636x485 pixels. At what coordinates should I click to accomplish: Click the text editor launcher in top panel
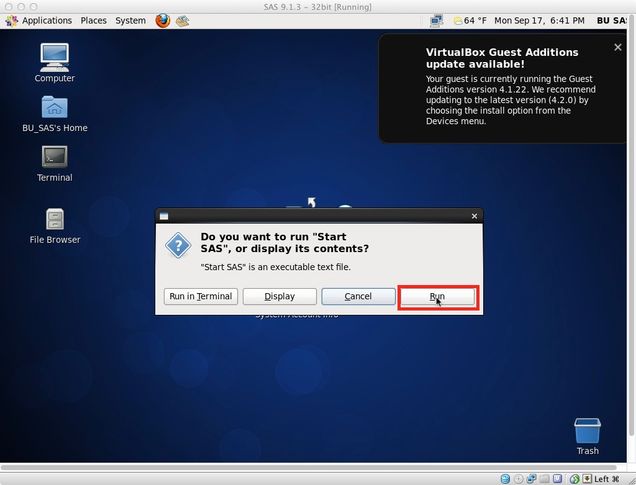182,21
